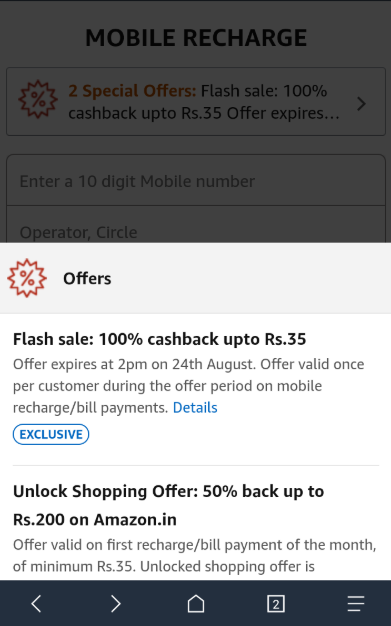Click the Flash sale 100% cashback title
The width and height of the screenshot is (391, 626).
(x=159, y=339)
